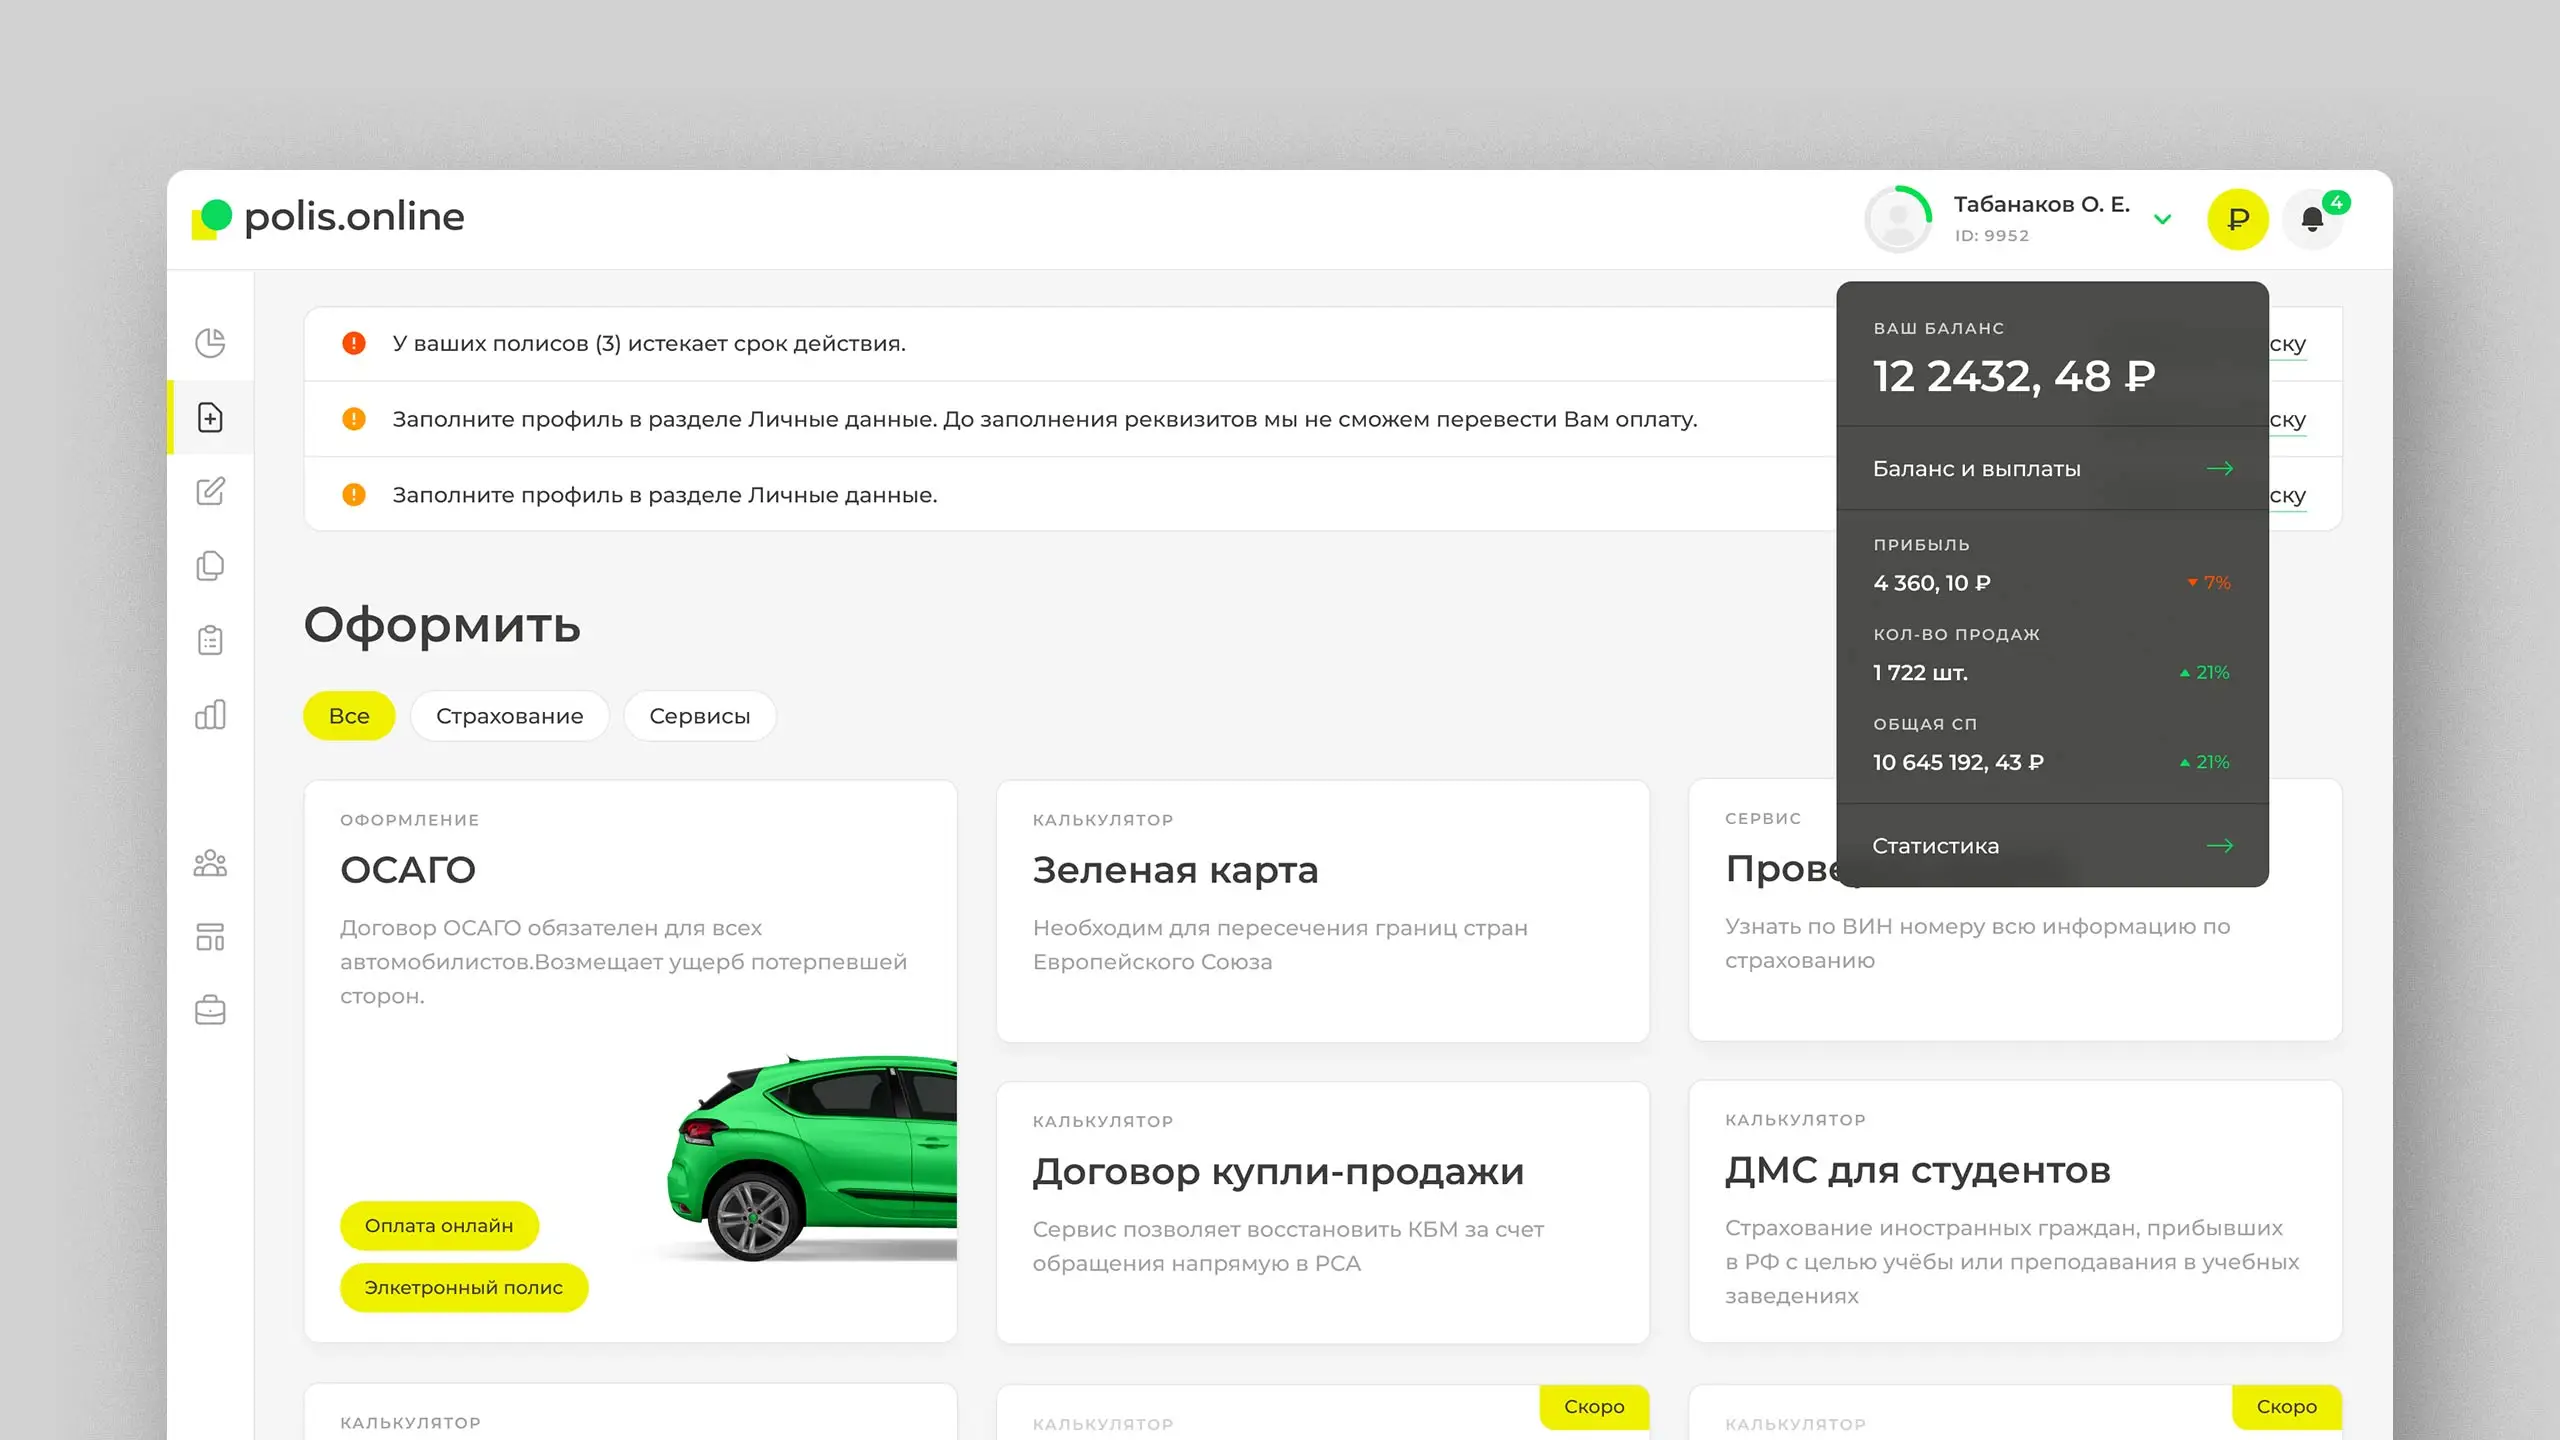Select the new policy document sidebar icon
2560x1440 pixels.
pyautogui.click(x=210, y=417)
